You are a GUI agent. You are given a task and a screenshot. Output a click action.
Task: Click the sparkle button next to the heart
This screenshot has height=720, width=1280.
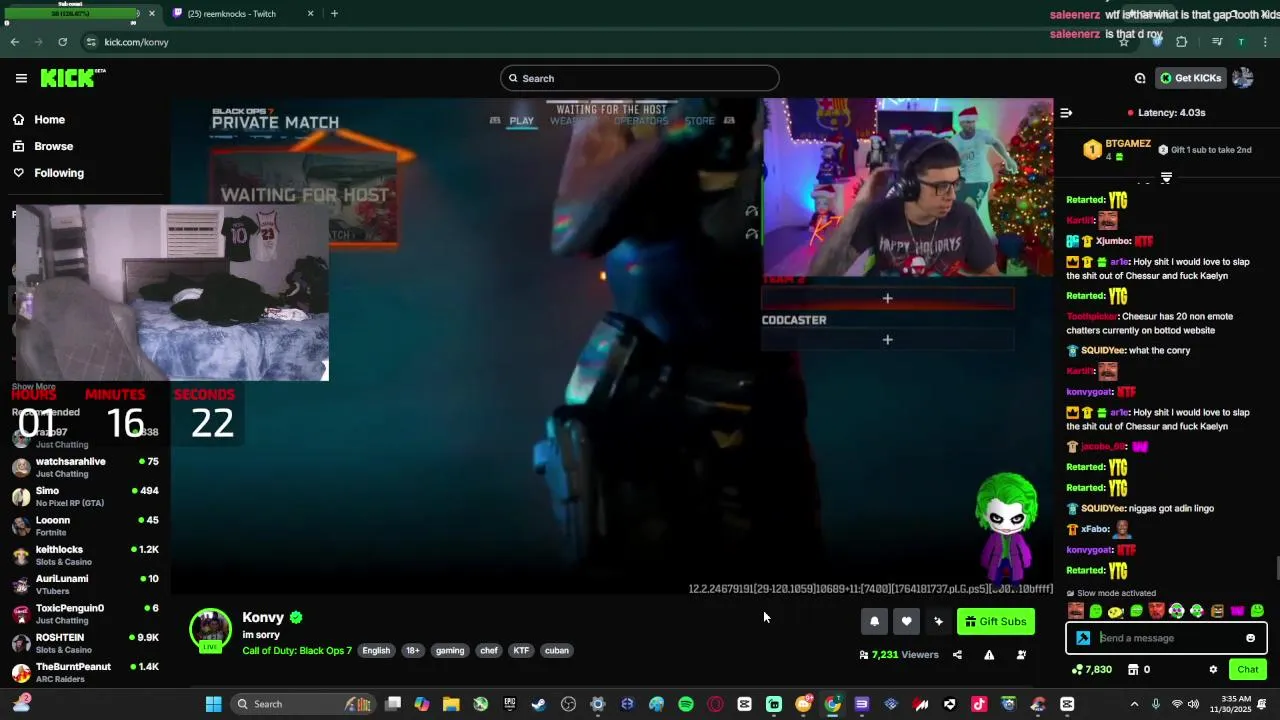tap(938, 622)
